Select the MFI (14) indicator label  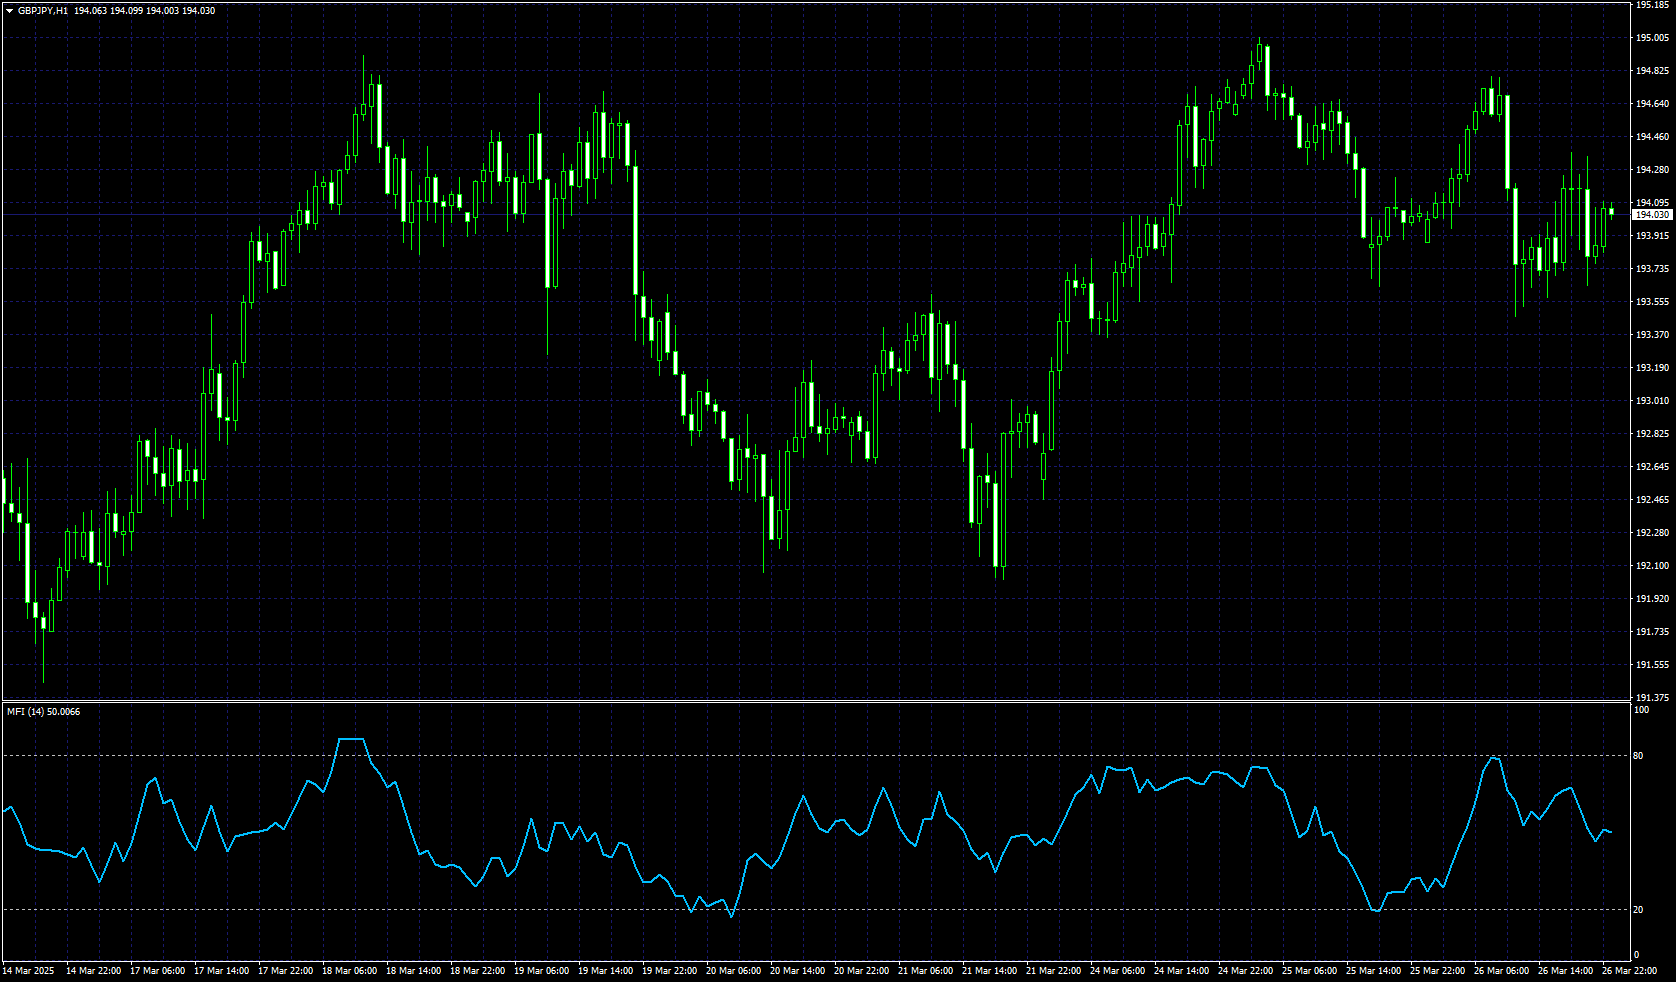43,712
